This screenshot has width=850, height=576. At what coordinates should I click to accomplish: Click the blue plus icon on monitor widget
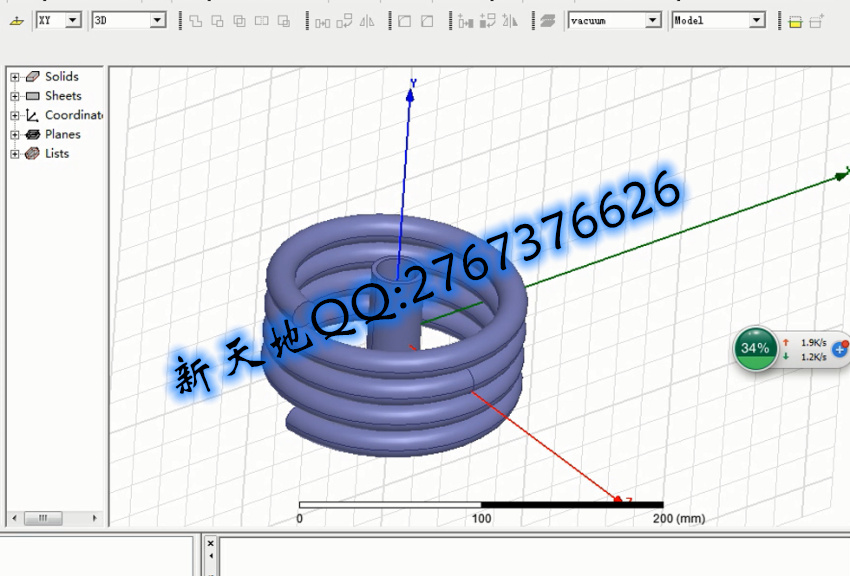(x=840, y=350)
